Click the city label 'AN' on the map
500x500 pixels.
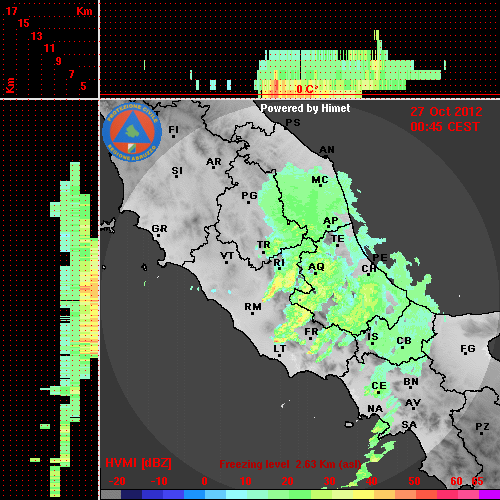pyautogui.click(x=327, y=150)
